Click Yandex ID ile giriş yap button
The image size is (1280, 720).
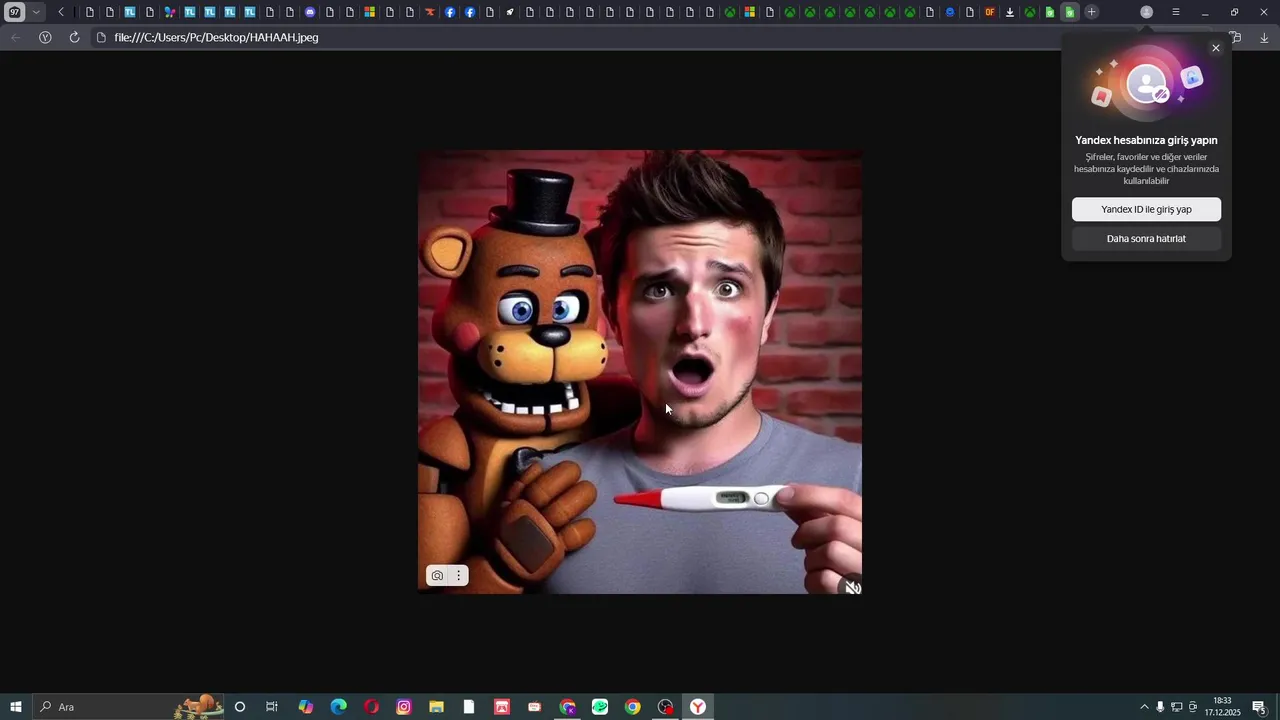[x=1146, y=209]
